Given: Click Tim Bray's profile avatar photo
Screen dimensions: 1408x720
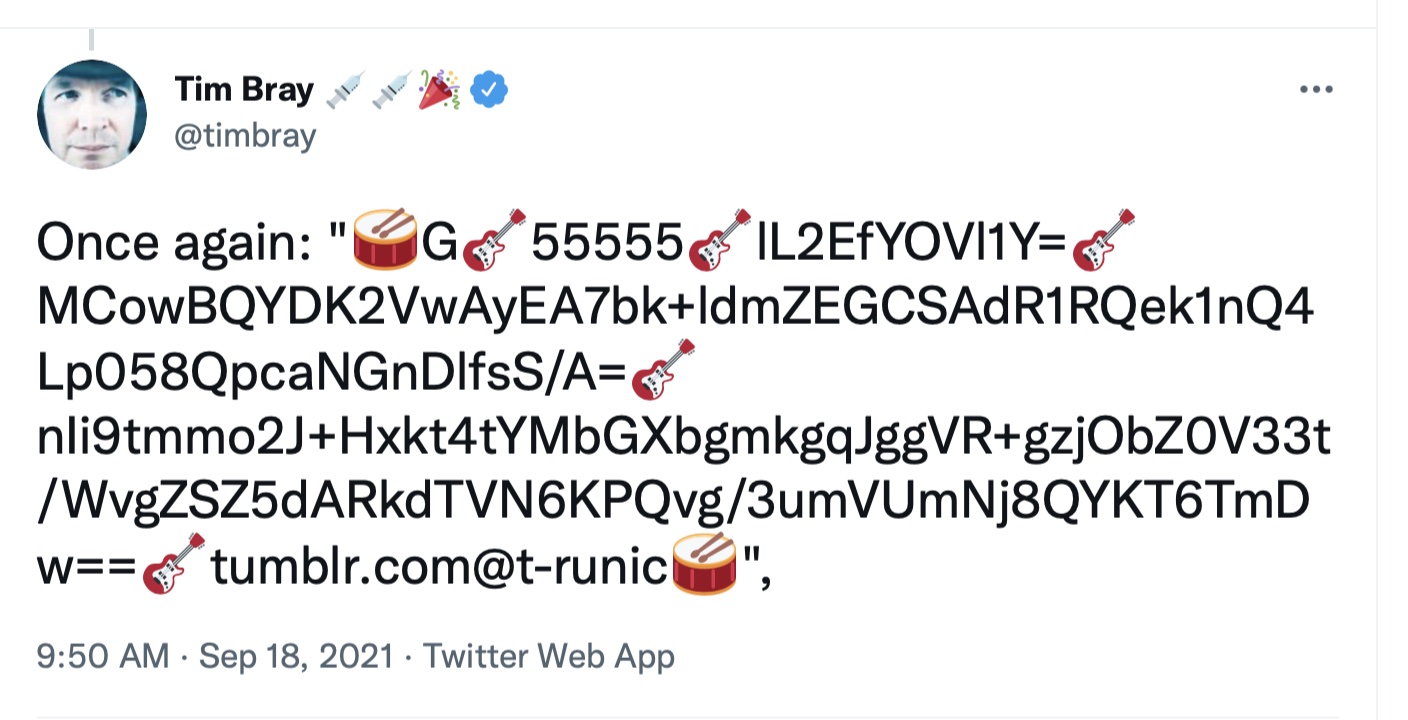Looking at the screenshot, I should click(x=92, y=114).
